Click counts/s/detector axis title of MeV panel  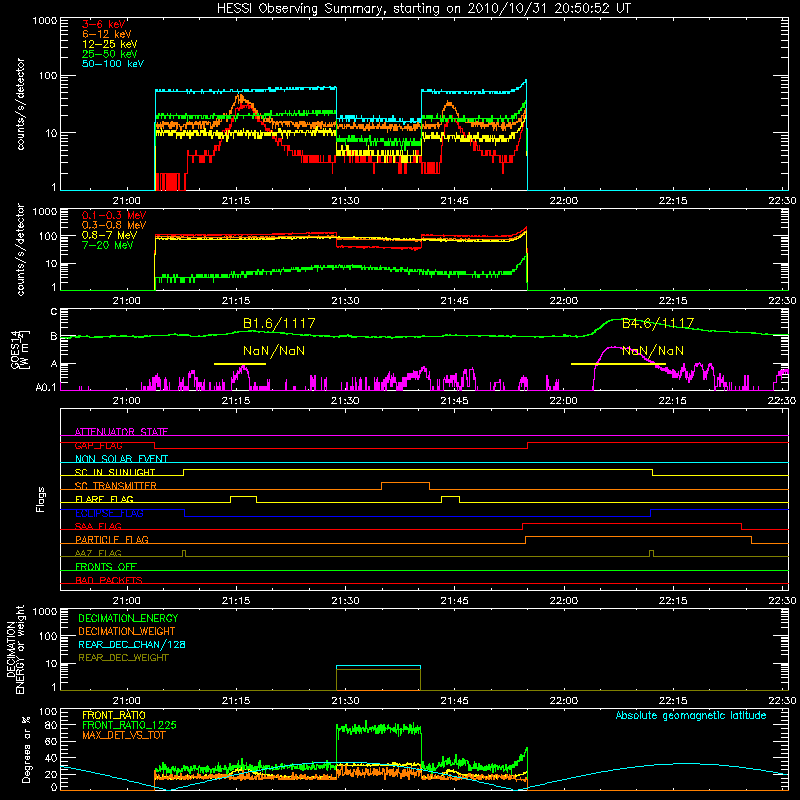coord(20,250)
